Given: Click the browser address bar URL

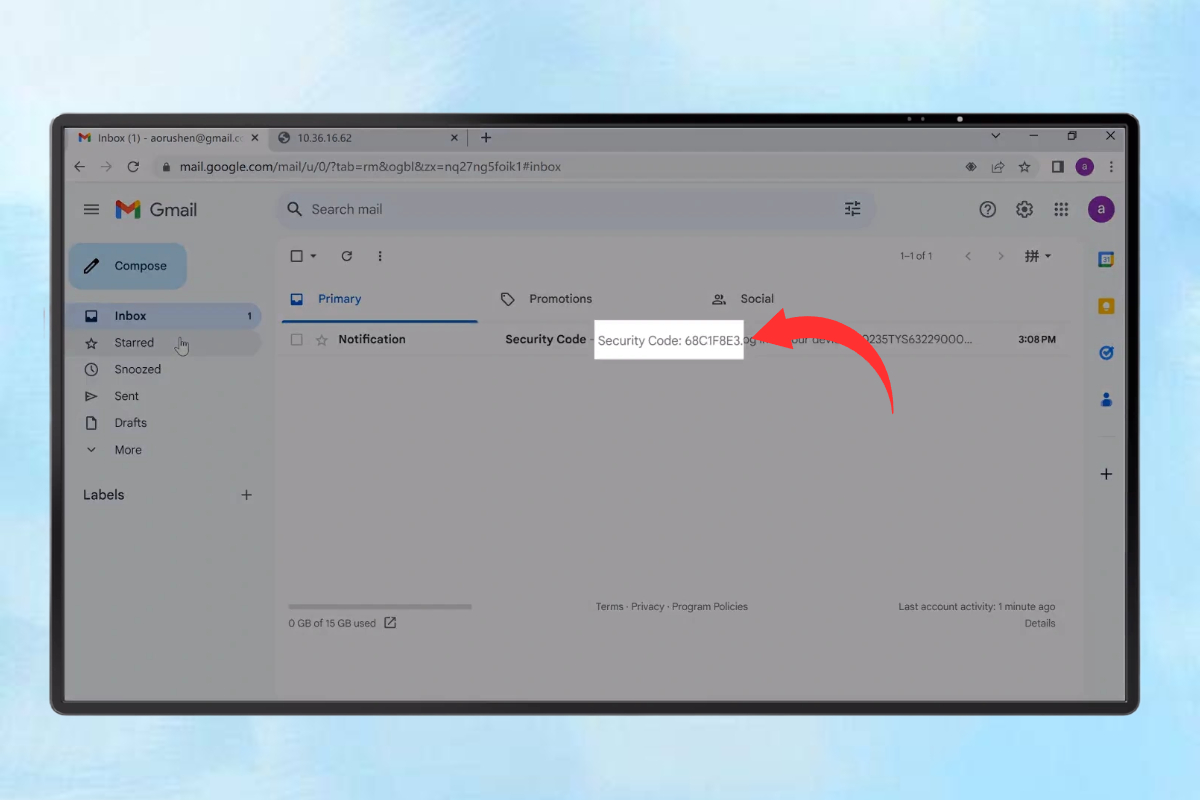Looking at the screenshot, I should click(370, 167).
